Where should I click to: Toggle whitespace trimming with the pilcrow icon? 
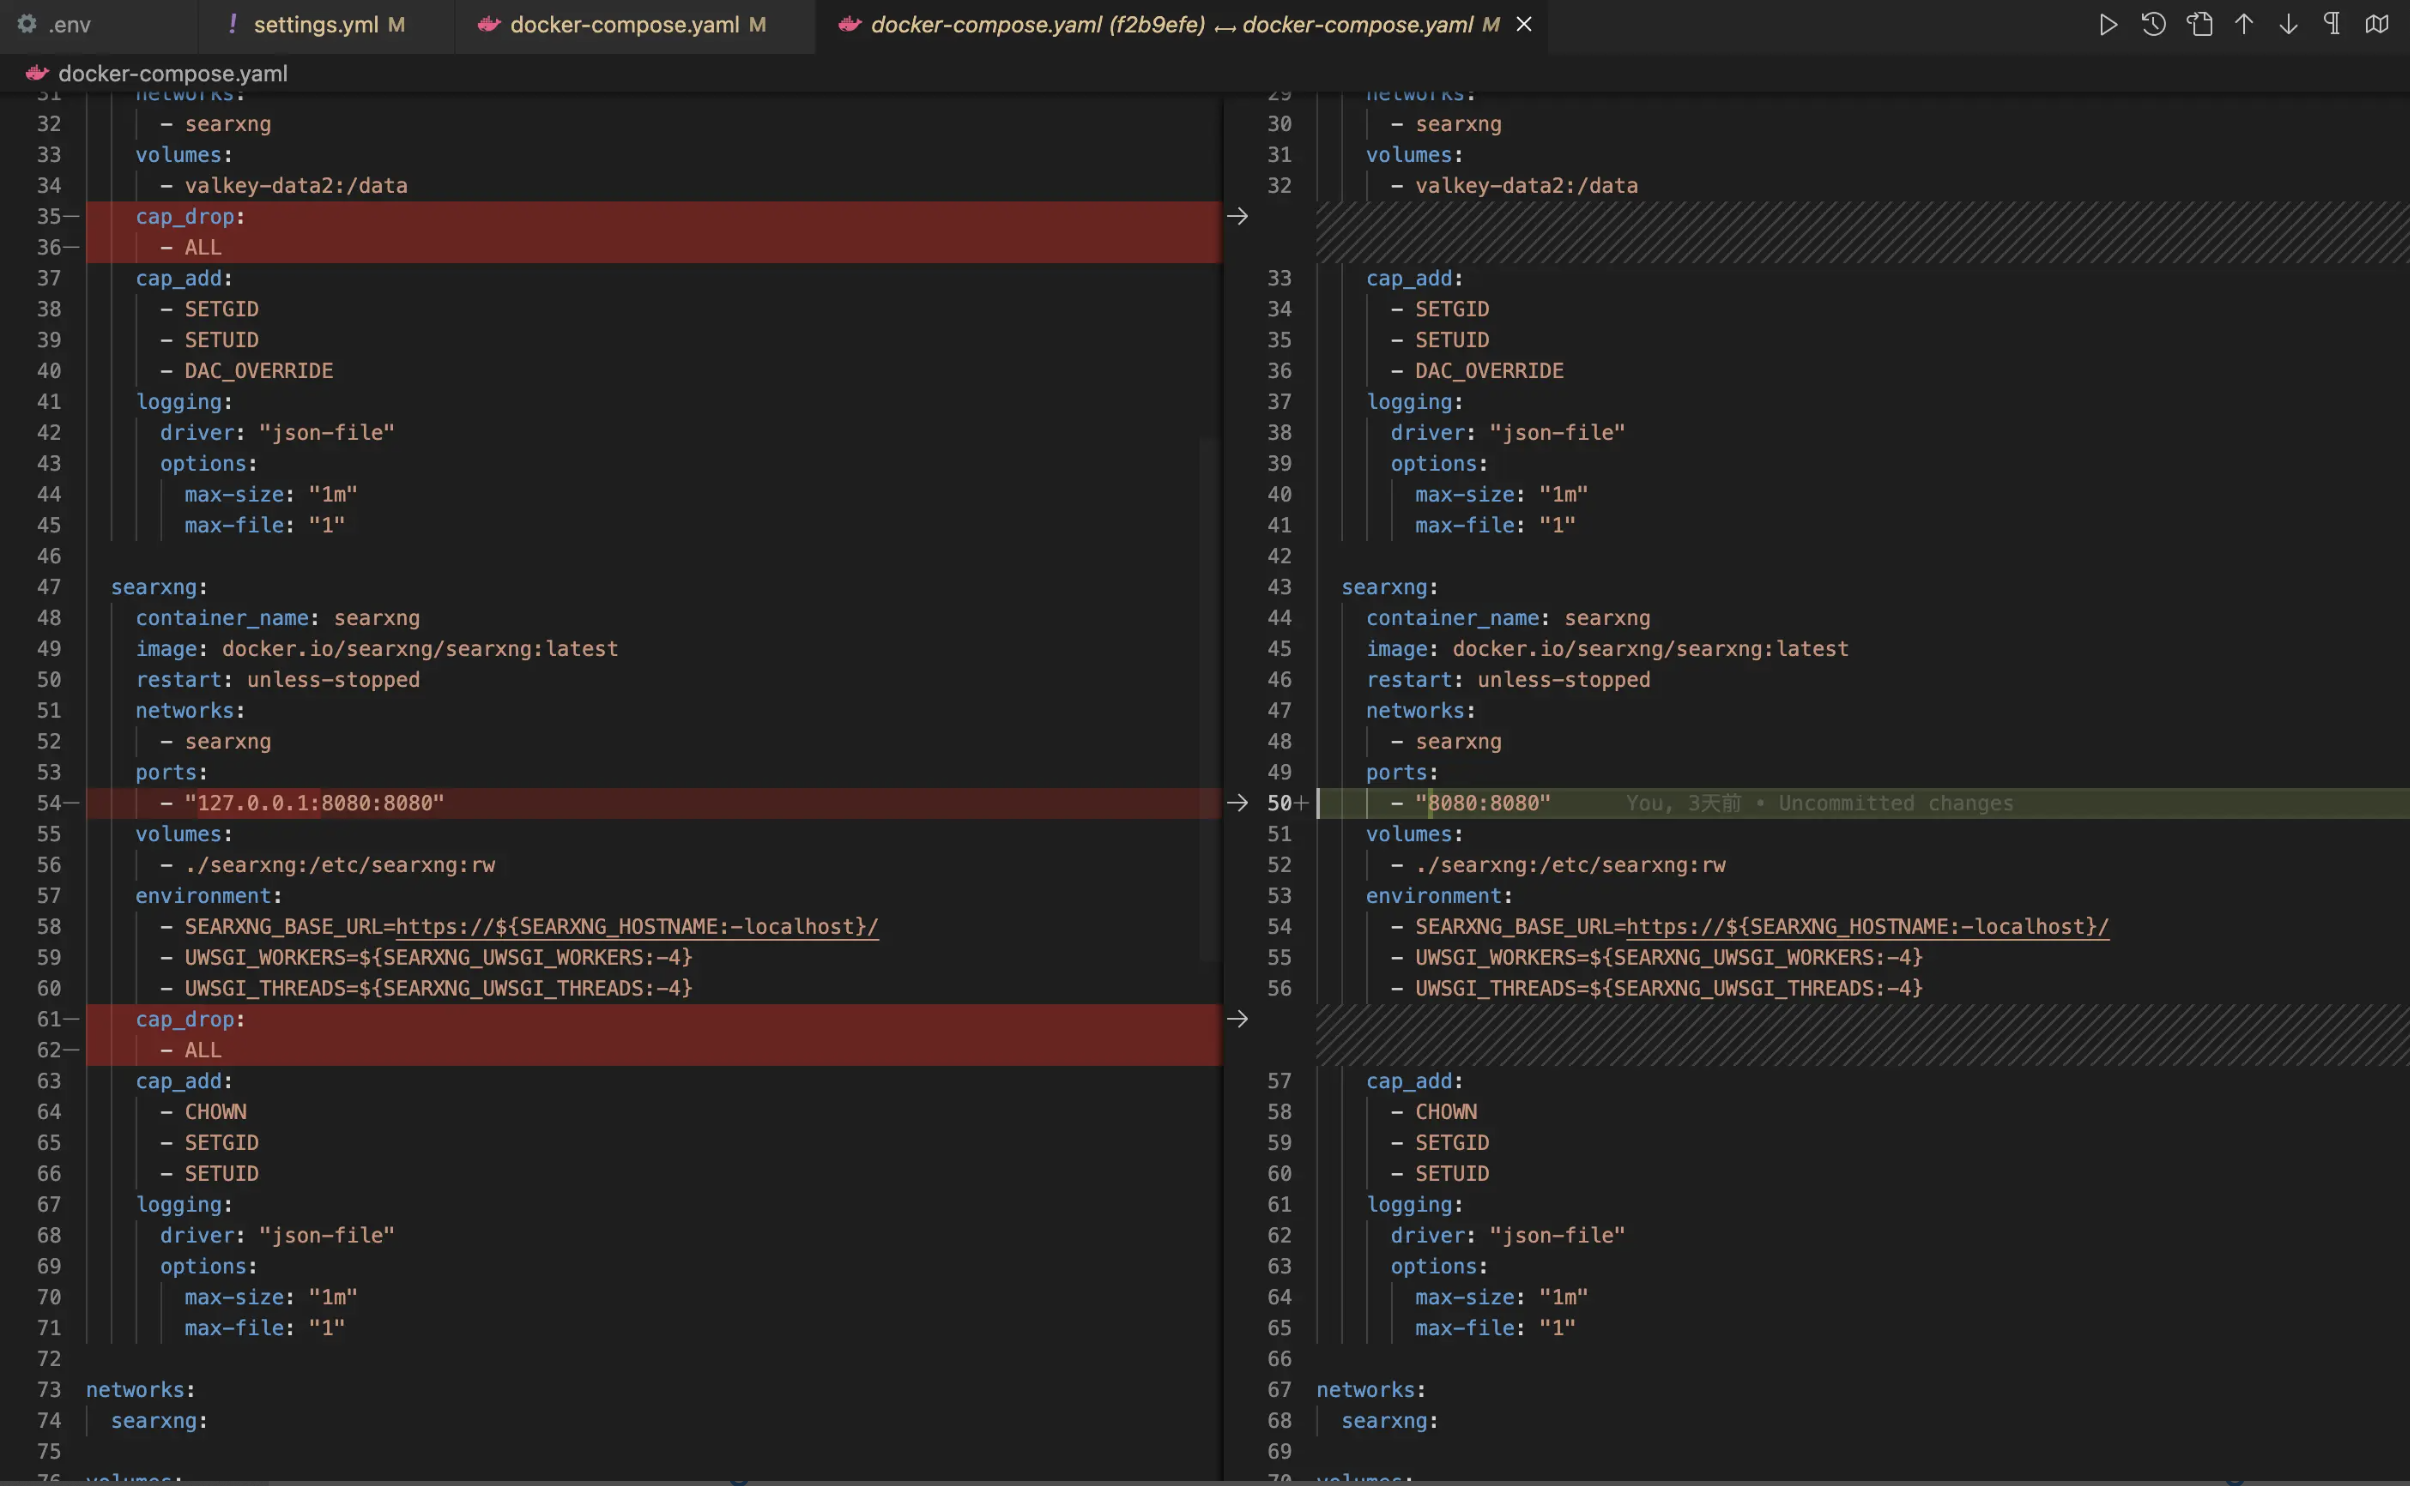[x=2332, y=24]
